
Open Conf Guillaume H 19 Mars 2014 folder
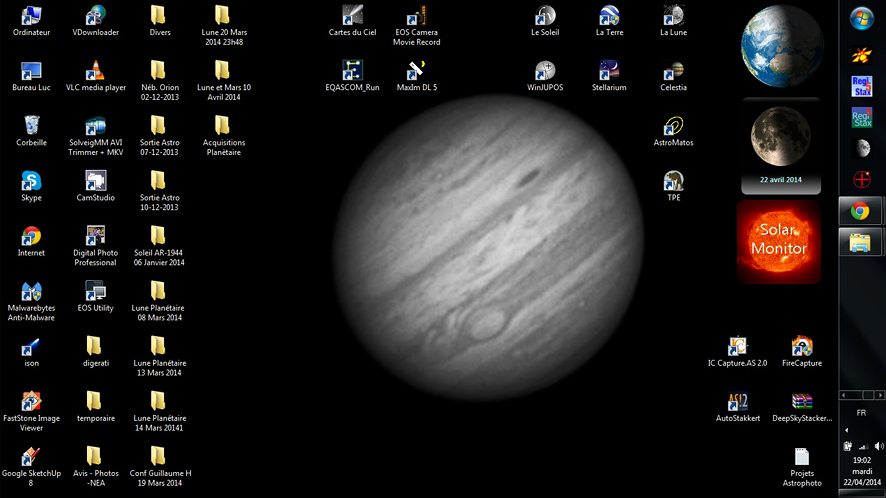pos(159,466)
